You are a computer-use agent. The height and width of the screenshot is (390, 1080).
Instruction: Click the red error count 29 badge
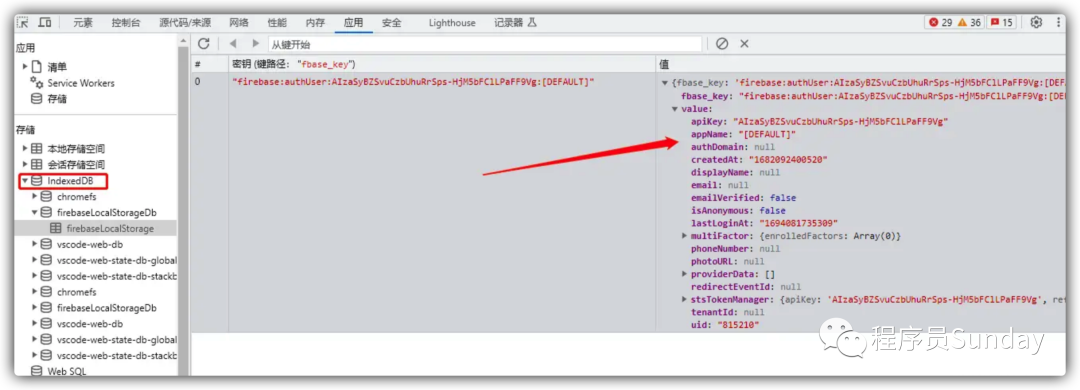pyautogui.click(x=940, y=23)
